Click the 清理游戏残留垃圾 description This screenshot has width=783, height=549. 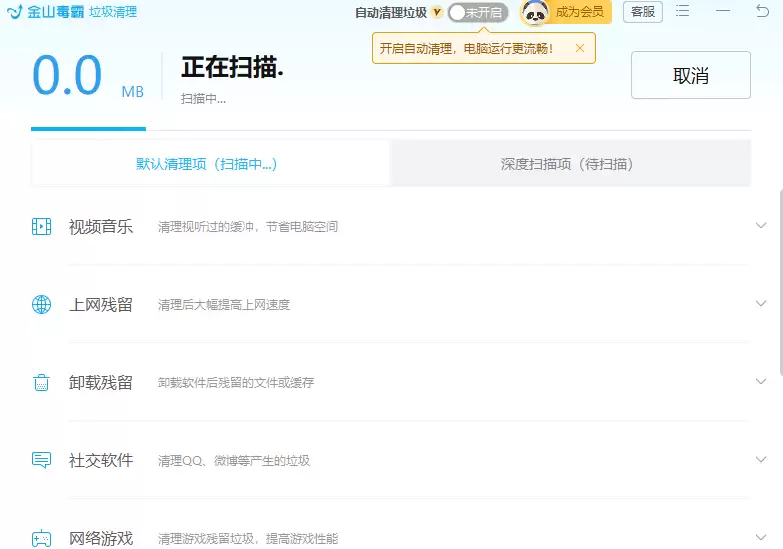[x=248, y=539]
